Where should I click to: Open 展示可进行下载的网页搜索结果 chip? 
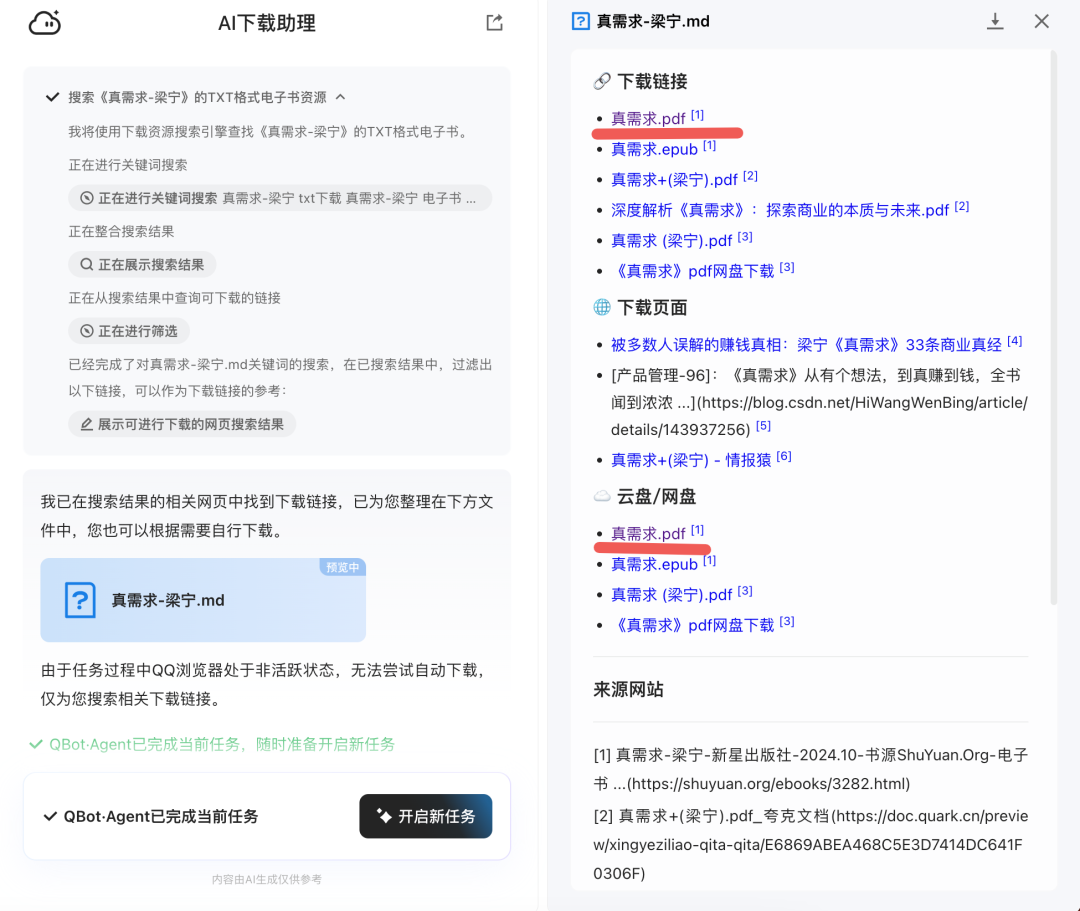(x=182, y=424)
